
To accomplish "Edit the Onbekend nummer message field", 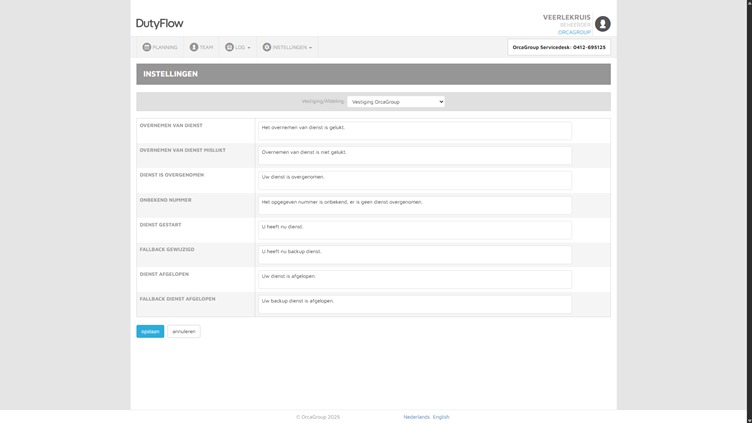I will tap(415, 205).
